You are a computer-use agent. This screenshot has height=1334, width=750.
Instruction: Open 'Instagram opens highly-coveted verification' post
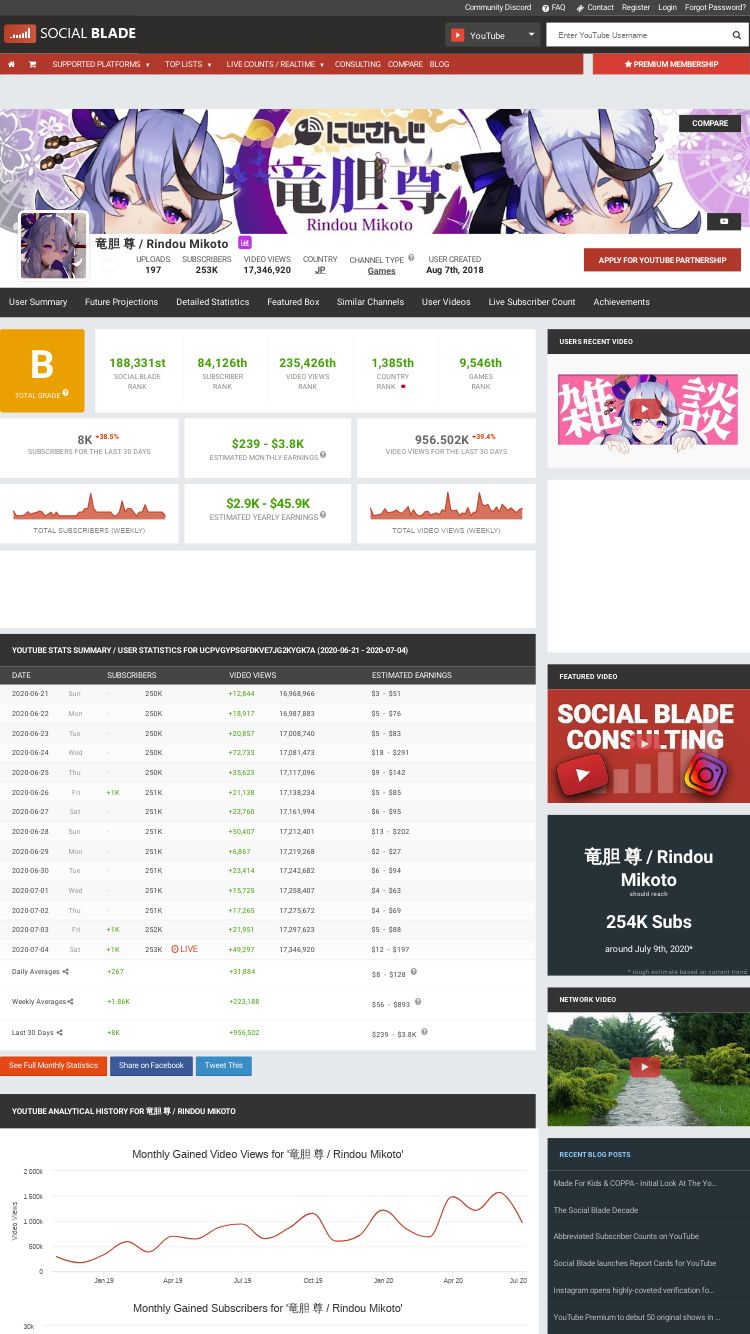tap(634, 1290)
